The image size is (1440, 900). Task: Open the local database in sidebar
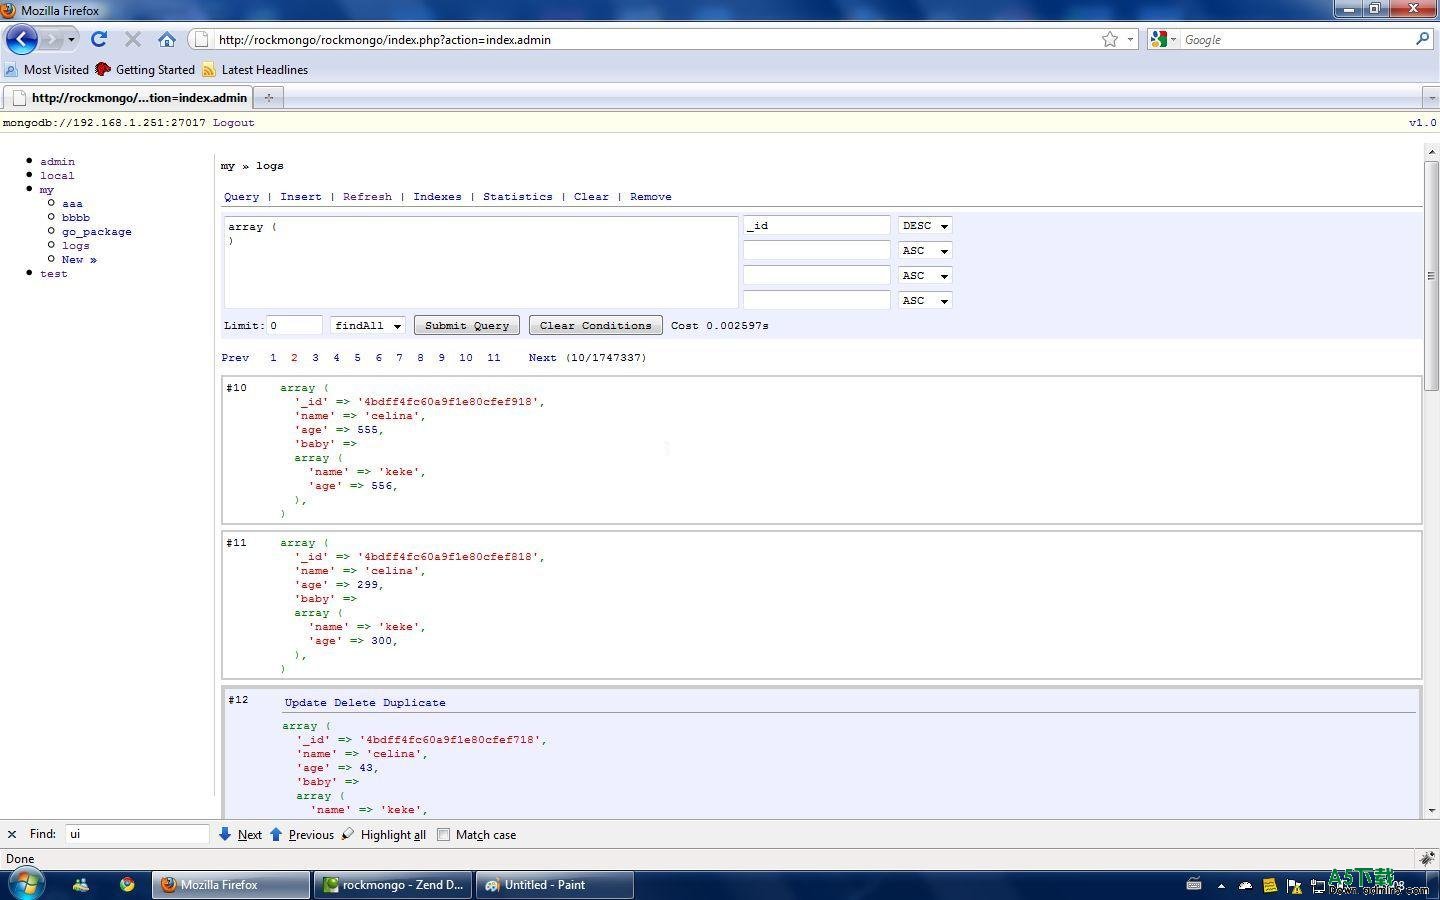point(57,175)
